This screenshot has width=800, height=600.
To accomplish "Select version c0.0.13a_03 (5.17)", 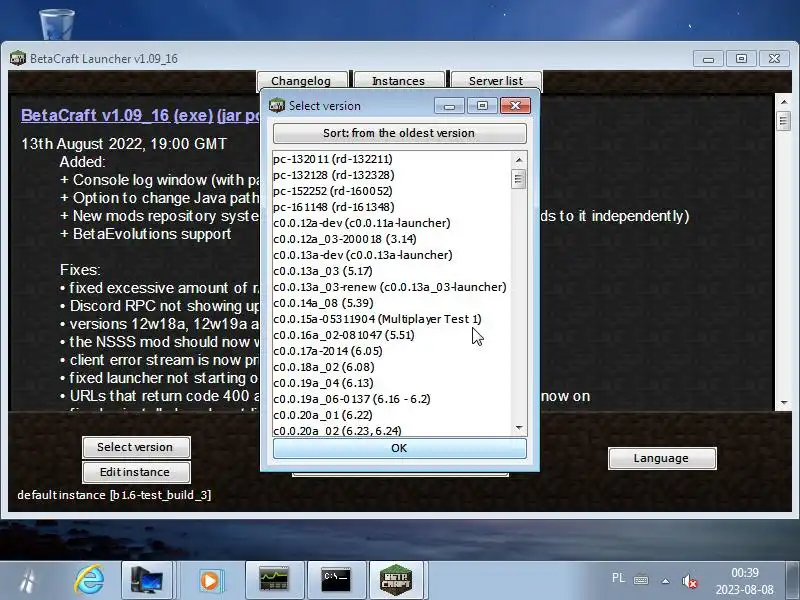I will tap(392, 271).
